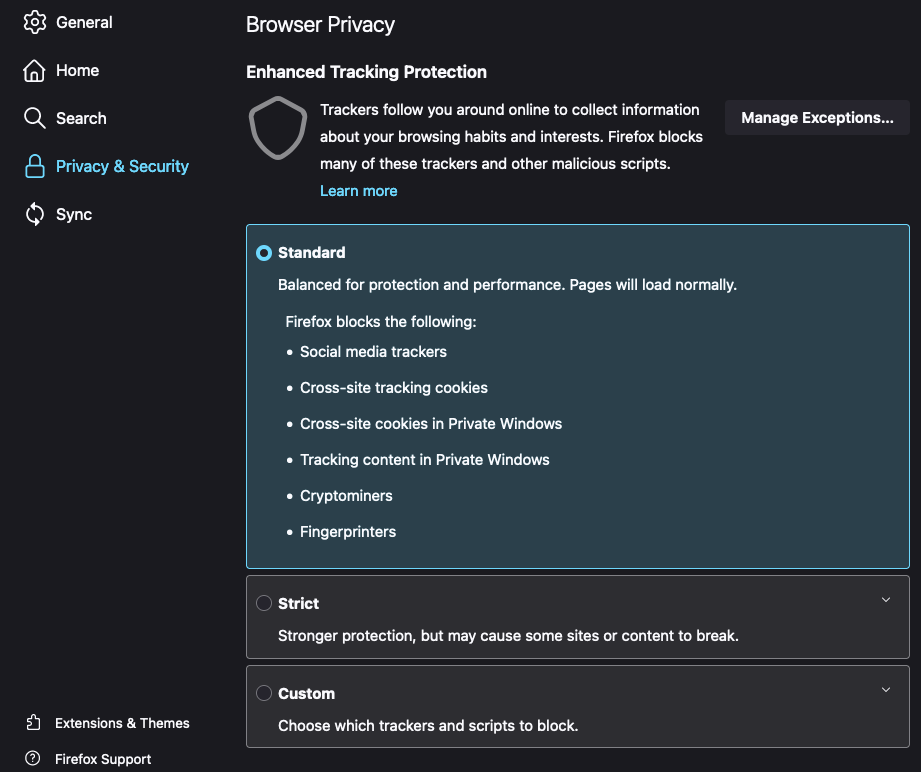Click the Home house icon
The image size is (921, 772).
(35, 70)
